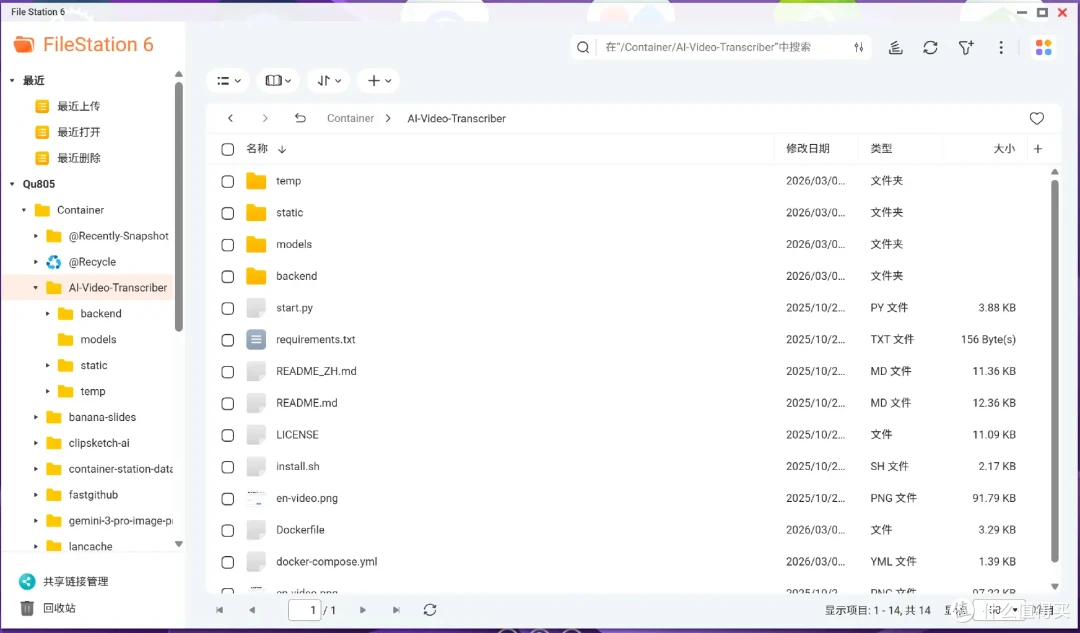Sort by the 大小 column header
This screenshot has height=633, width=1080.
pos(1004,149)
